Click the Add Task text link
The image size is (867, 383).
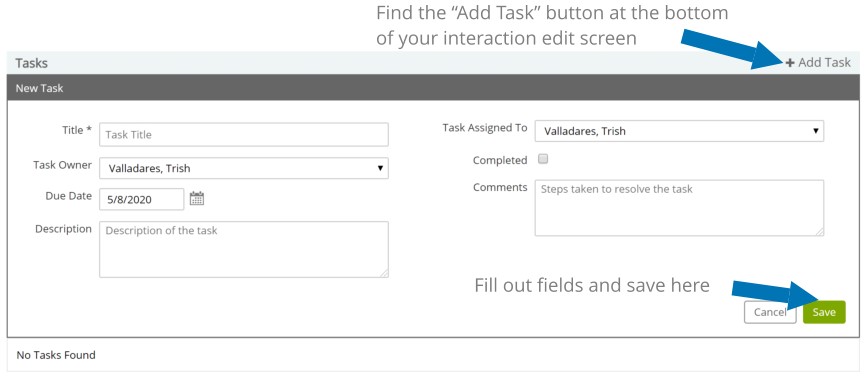(x=824, y=63)
